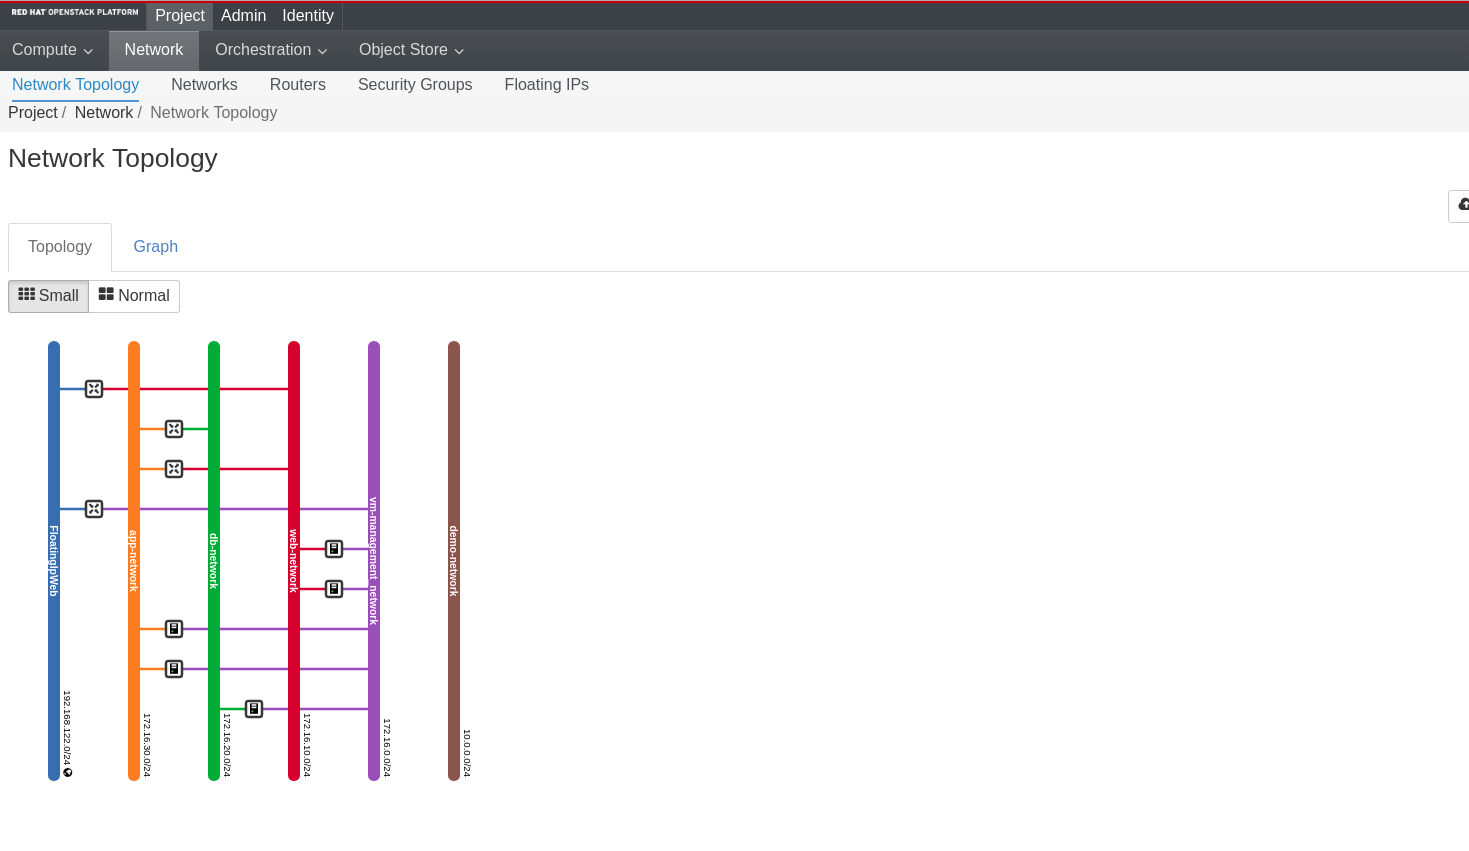The height and width of the screenshot is (851, 1469).
Task: Switch topology view to Small size
Action: click(48, 296)
